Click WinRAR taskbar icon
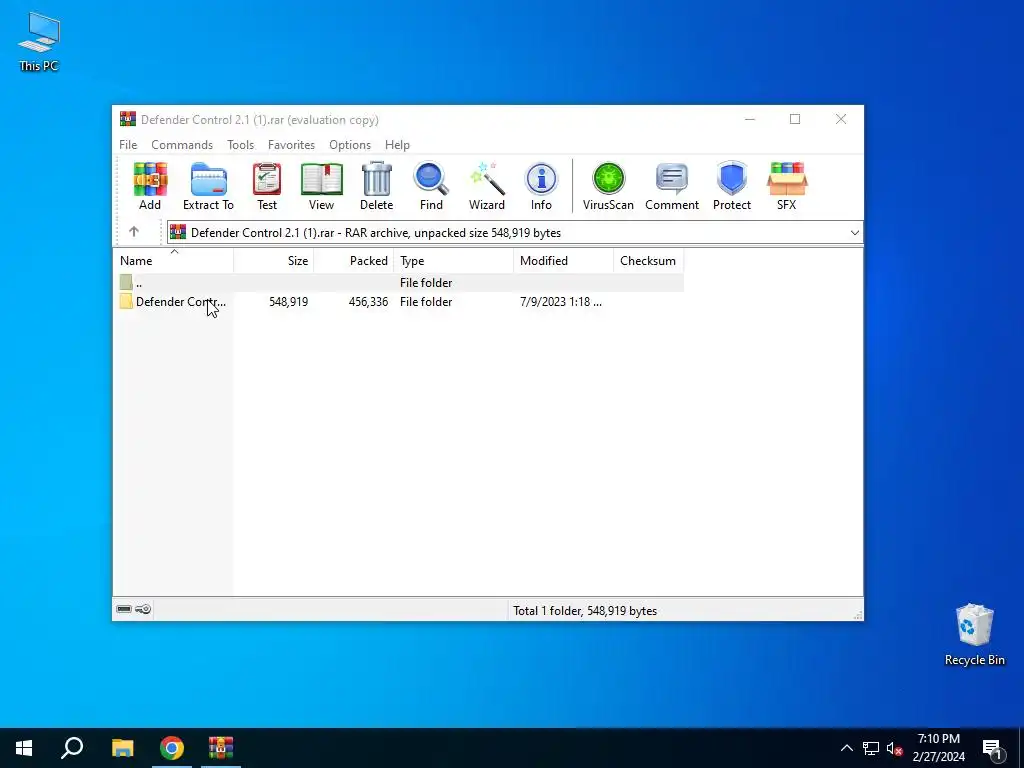This screenshot has width=1024, height=768. point(221,748)
